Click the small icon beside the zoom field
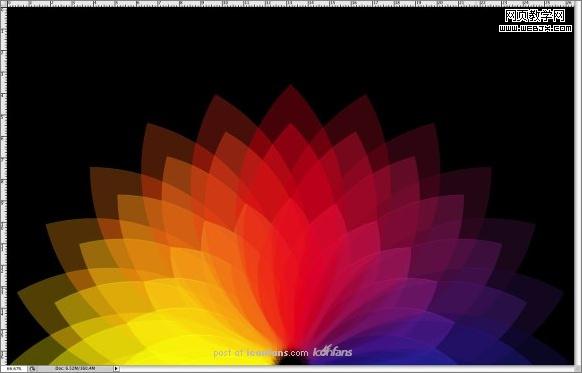582x373 pixels. click(33, 369)
